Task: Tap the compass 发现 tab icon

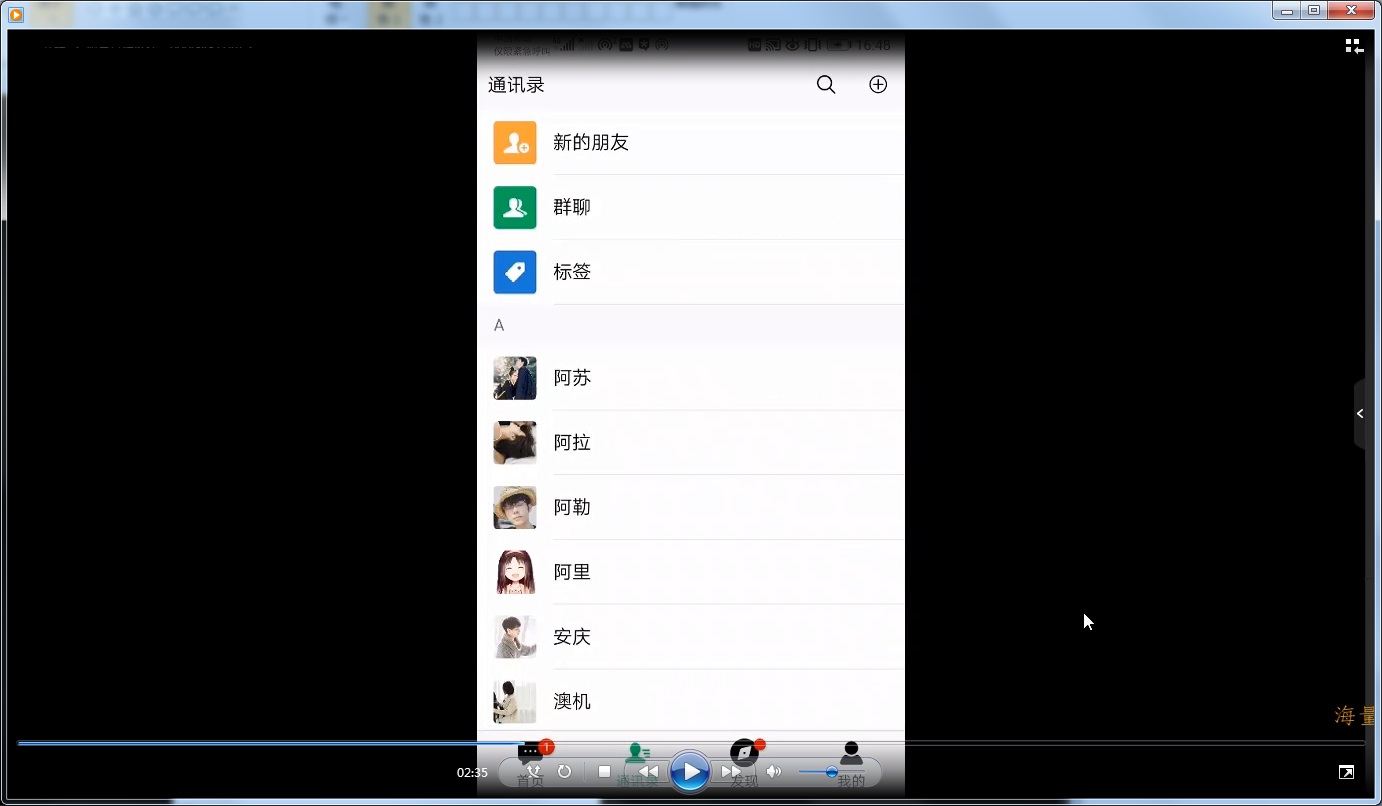Action: coord(744,752)
